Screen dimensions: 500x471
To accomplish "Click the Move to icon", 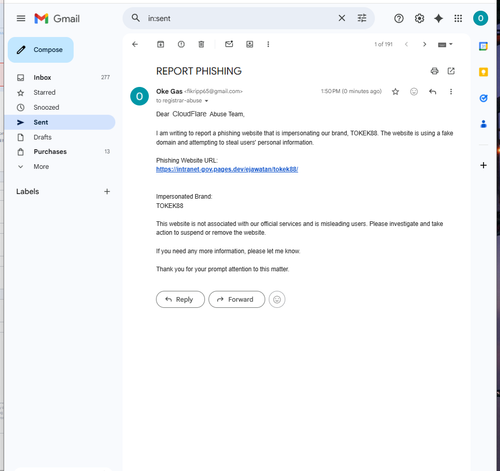I will pos(250,44).
